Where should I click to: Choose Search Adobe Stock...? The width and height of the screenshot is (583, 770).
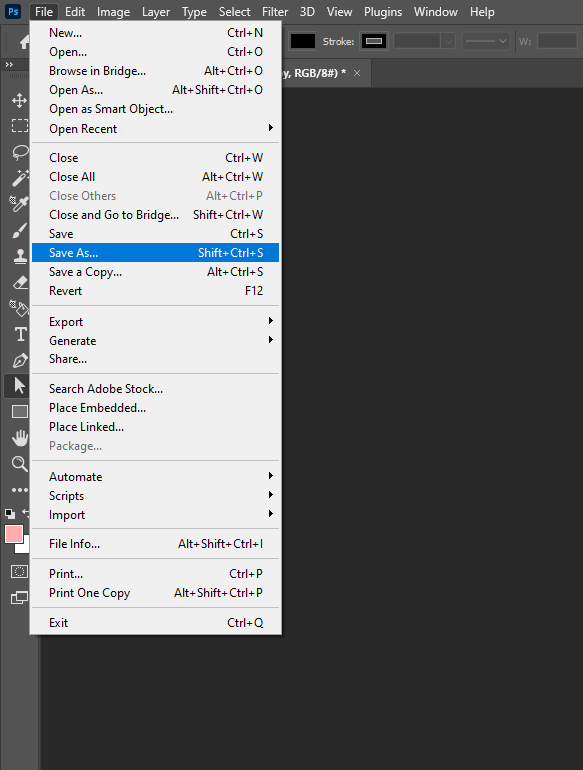tap(155, 388)
